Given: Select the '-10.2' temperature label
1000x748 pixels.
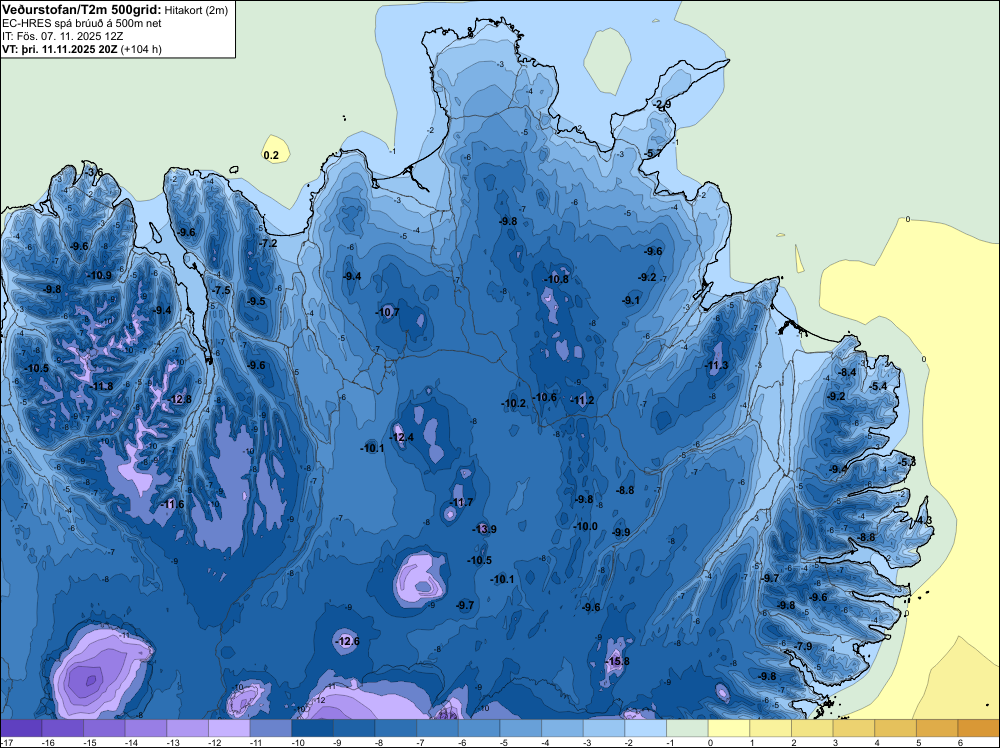Looking at the screenshot, I should click(x=513, y=403).
